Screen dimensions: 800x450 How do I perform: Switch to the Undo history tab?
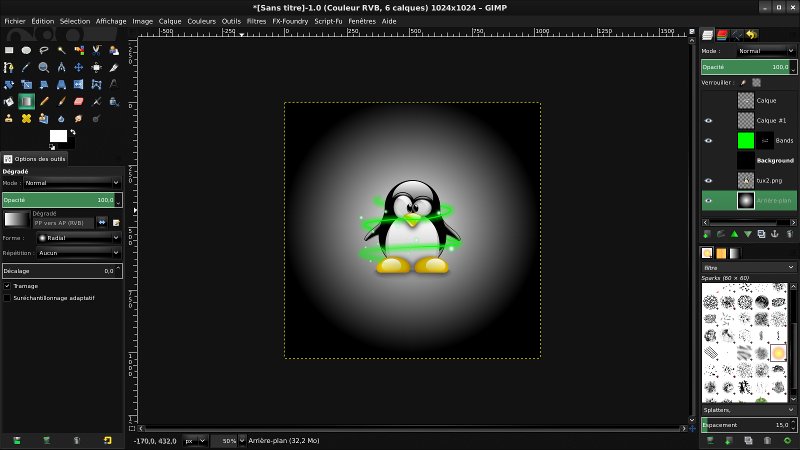(751, 35)
